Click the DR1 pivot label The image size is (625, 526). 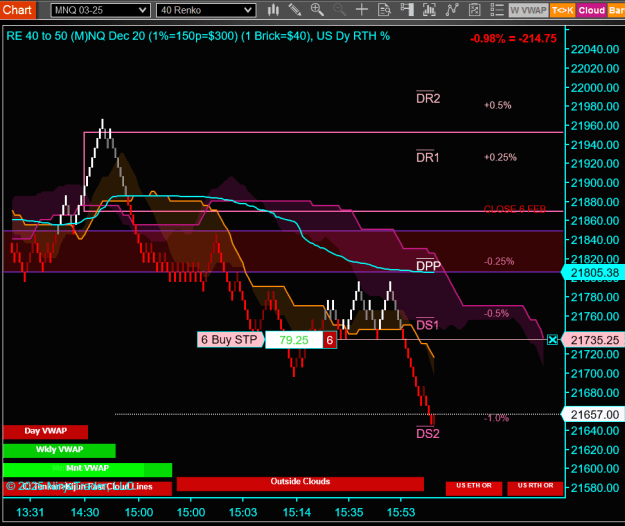click(x=428, y=157)
